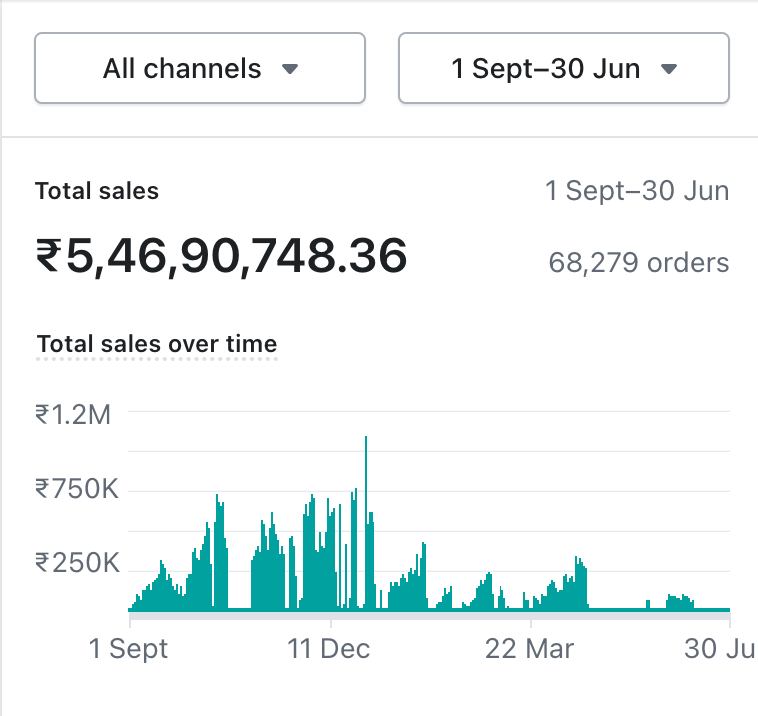The width and height of the screenshot is (758, 716).
Task: Click the ₹5,46,90,748.36 total sales amount
Action: [x=221, y=257]
